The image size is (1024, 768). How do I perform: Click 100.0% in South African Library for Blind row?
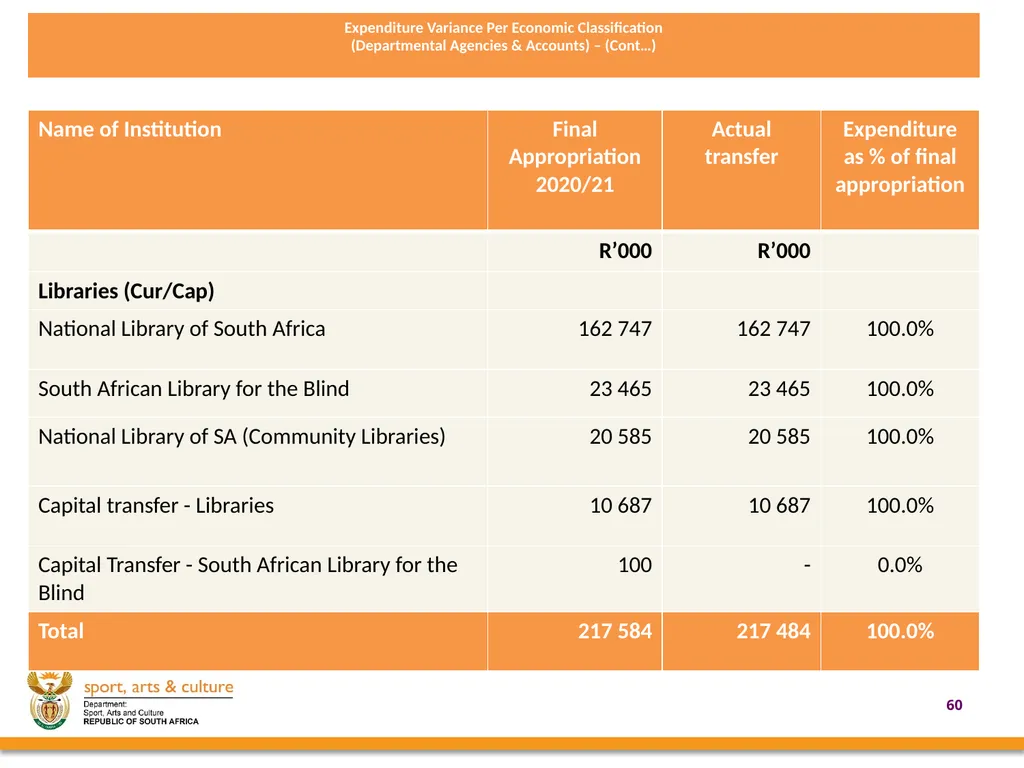tap(900, 389)
